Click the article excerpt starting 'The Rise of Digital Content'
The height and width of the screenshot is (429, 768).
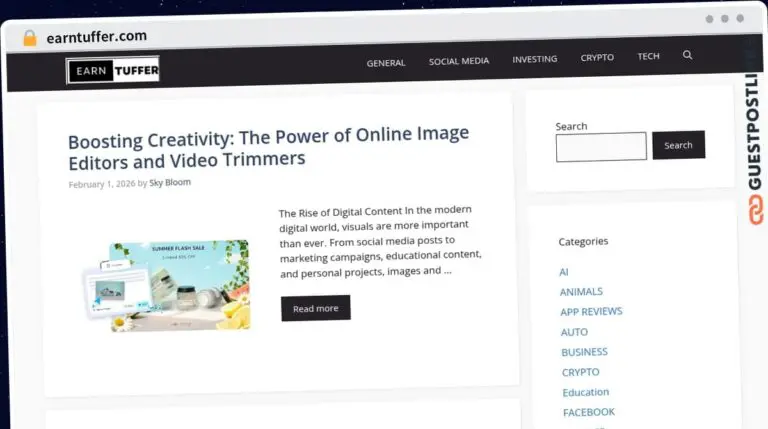pyautogui.click(x=381, y=241)
